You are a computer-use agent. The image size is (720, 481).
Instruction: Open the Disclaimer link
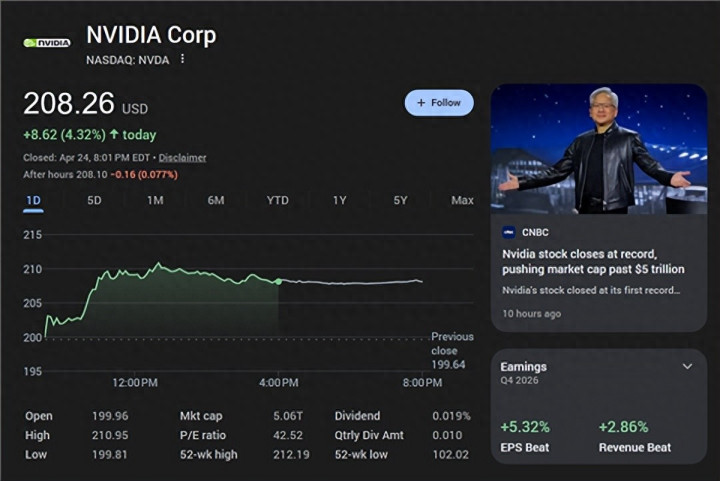point(182,158)
